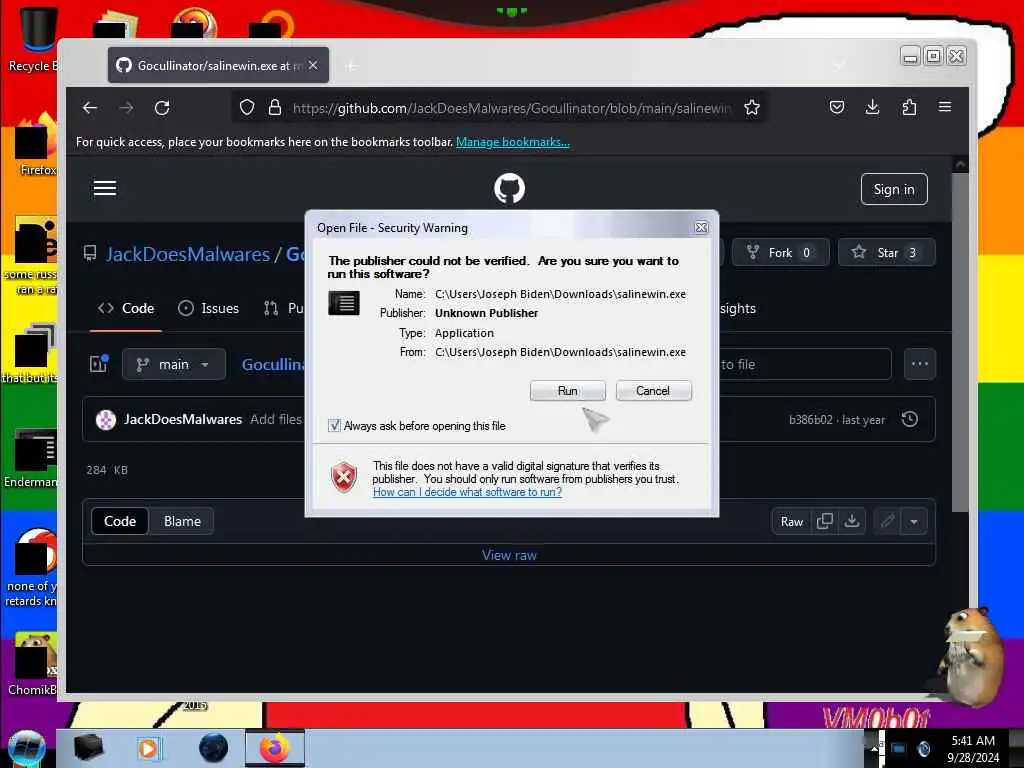Open the three-dots more options button
This screenshot has width=1024, height=768.
(920, 364)
